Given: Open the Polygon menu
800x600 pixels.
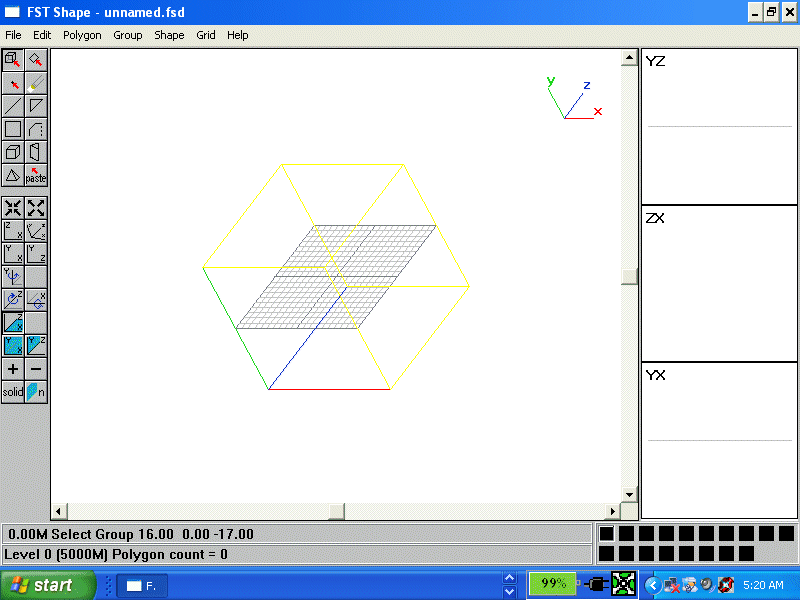Looking at the screenshot, I should tap(82, 35).
